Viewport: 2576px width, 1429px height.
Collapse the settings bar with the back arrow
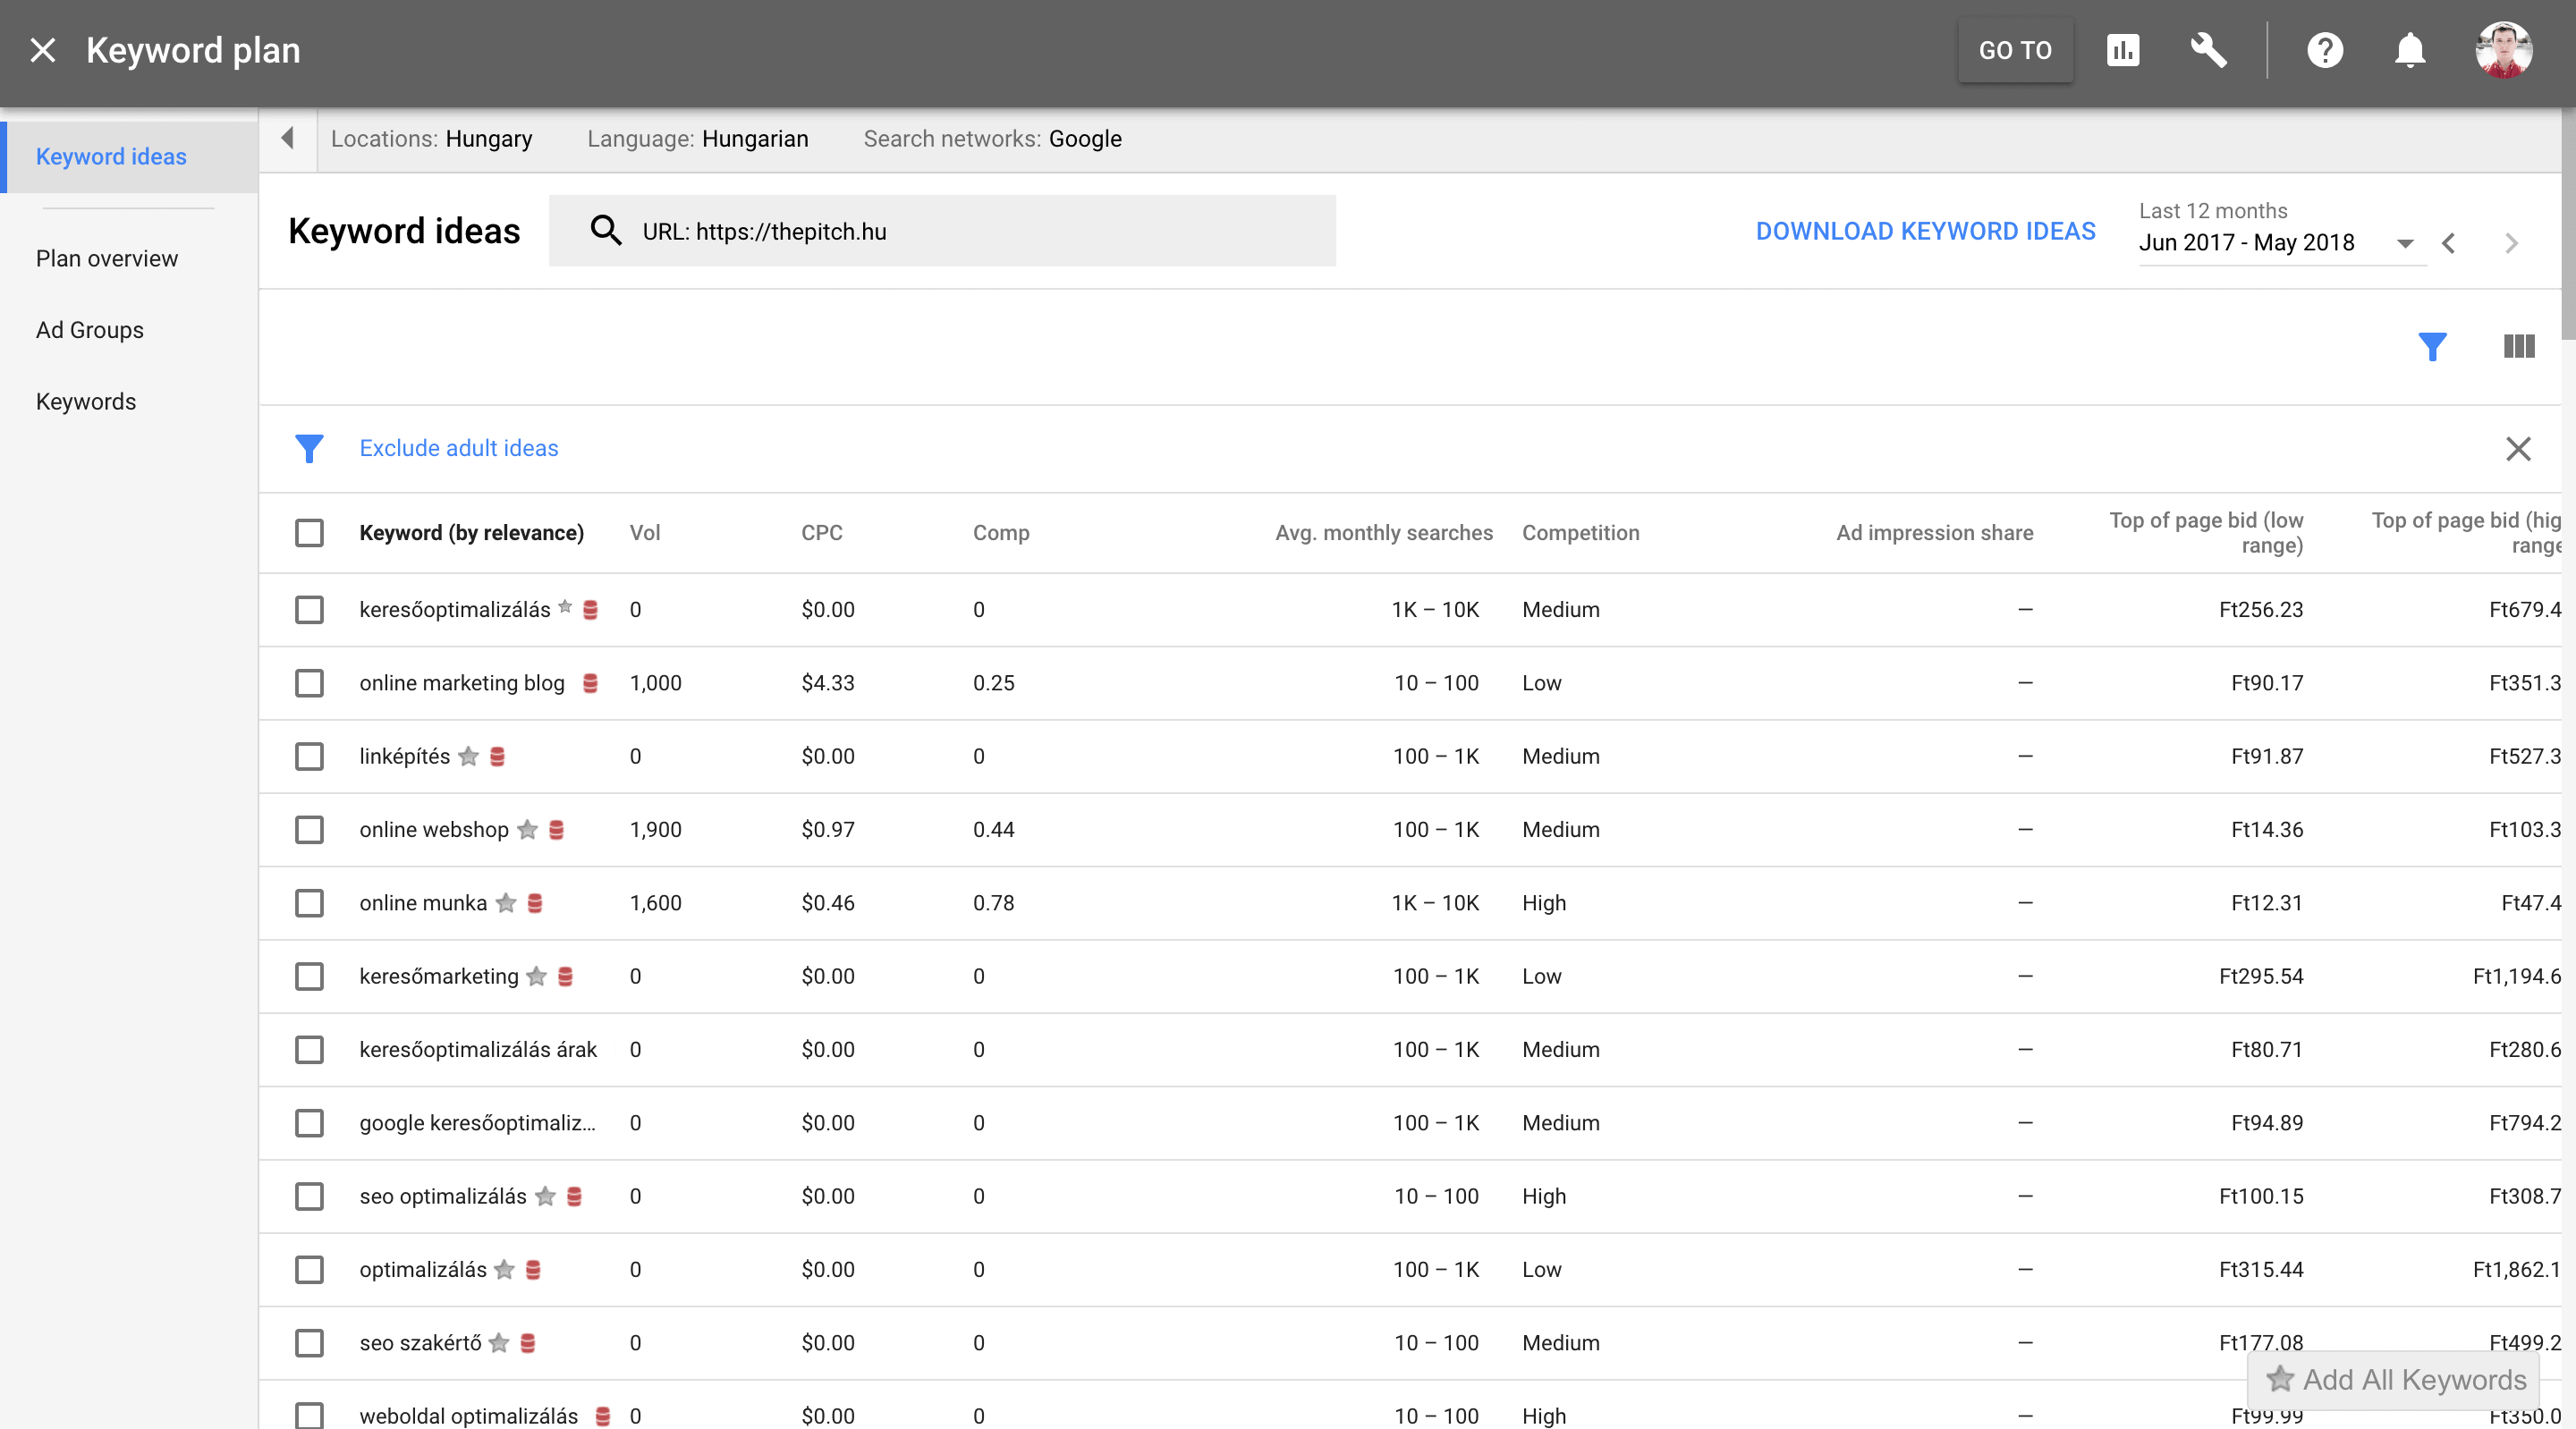(x=288, y=139)
